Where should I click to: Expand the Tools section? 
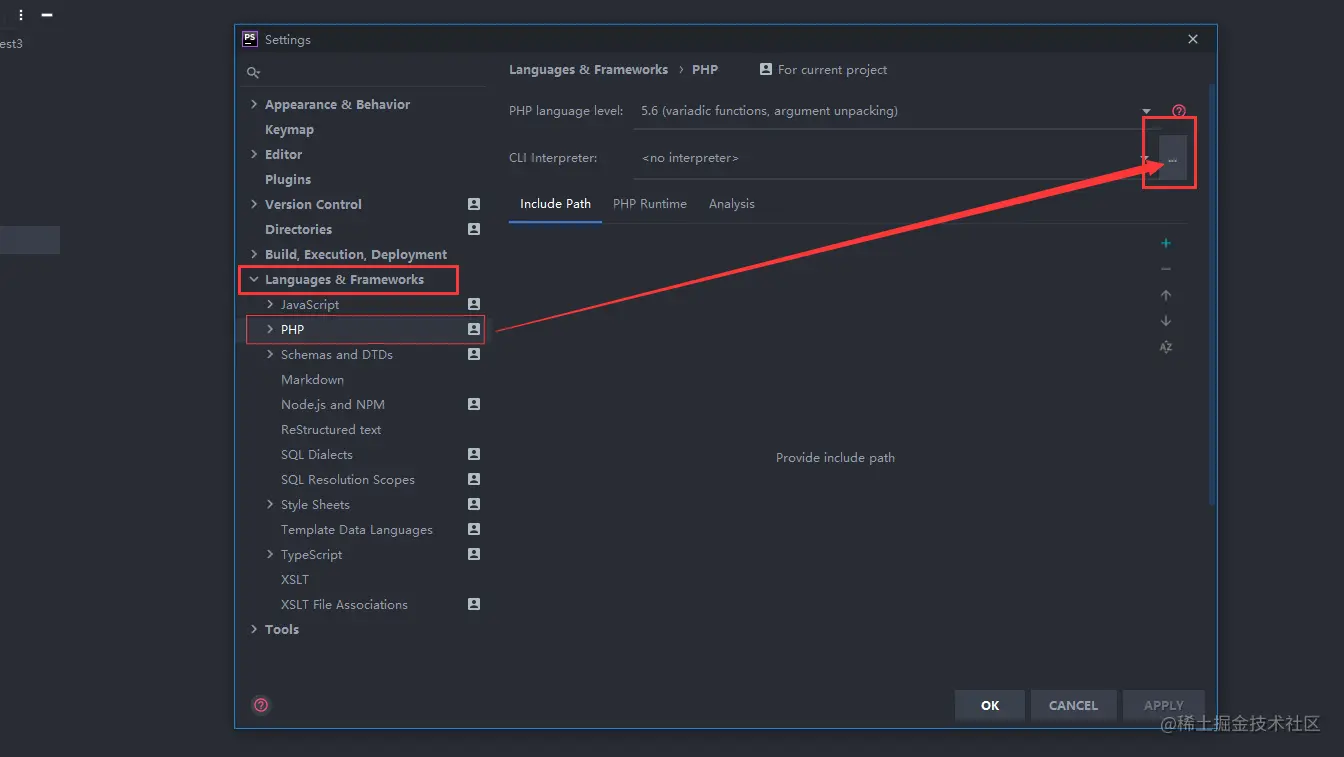tap(254, 629)
